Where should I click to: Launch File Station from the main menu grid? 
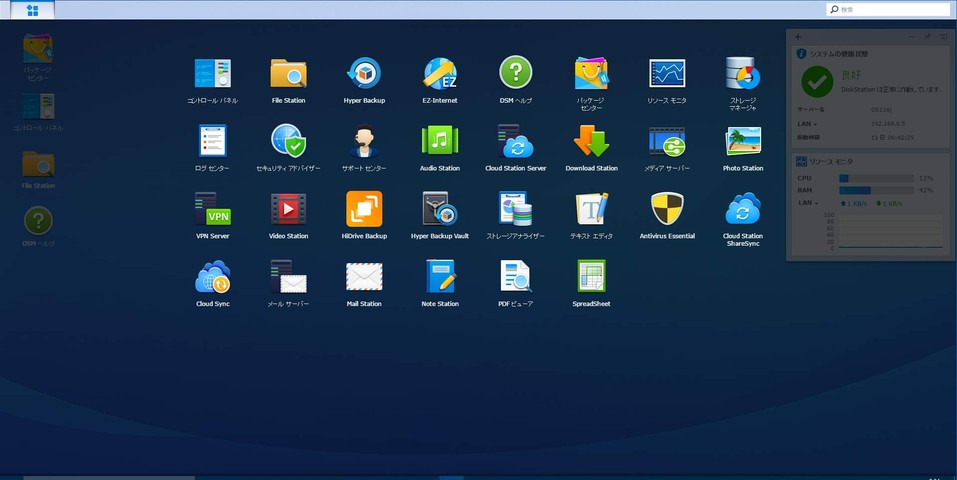click(288, 73)
